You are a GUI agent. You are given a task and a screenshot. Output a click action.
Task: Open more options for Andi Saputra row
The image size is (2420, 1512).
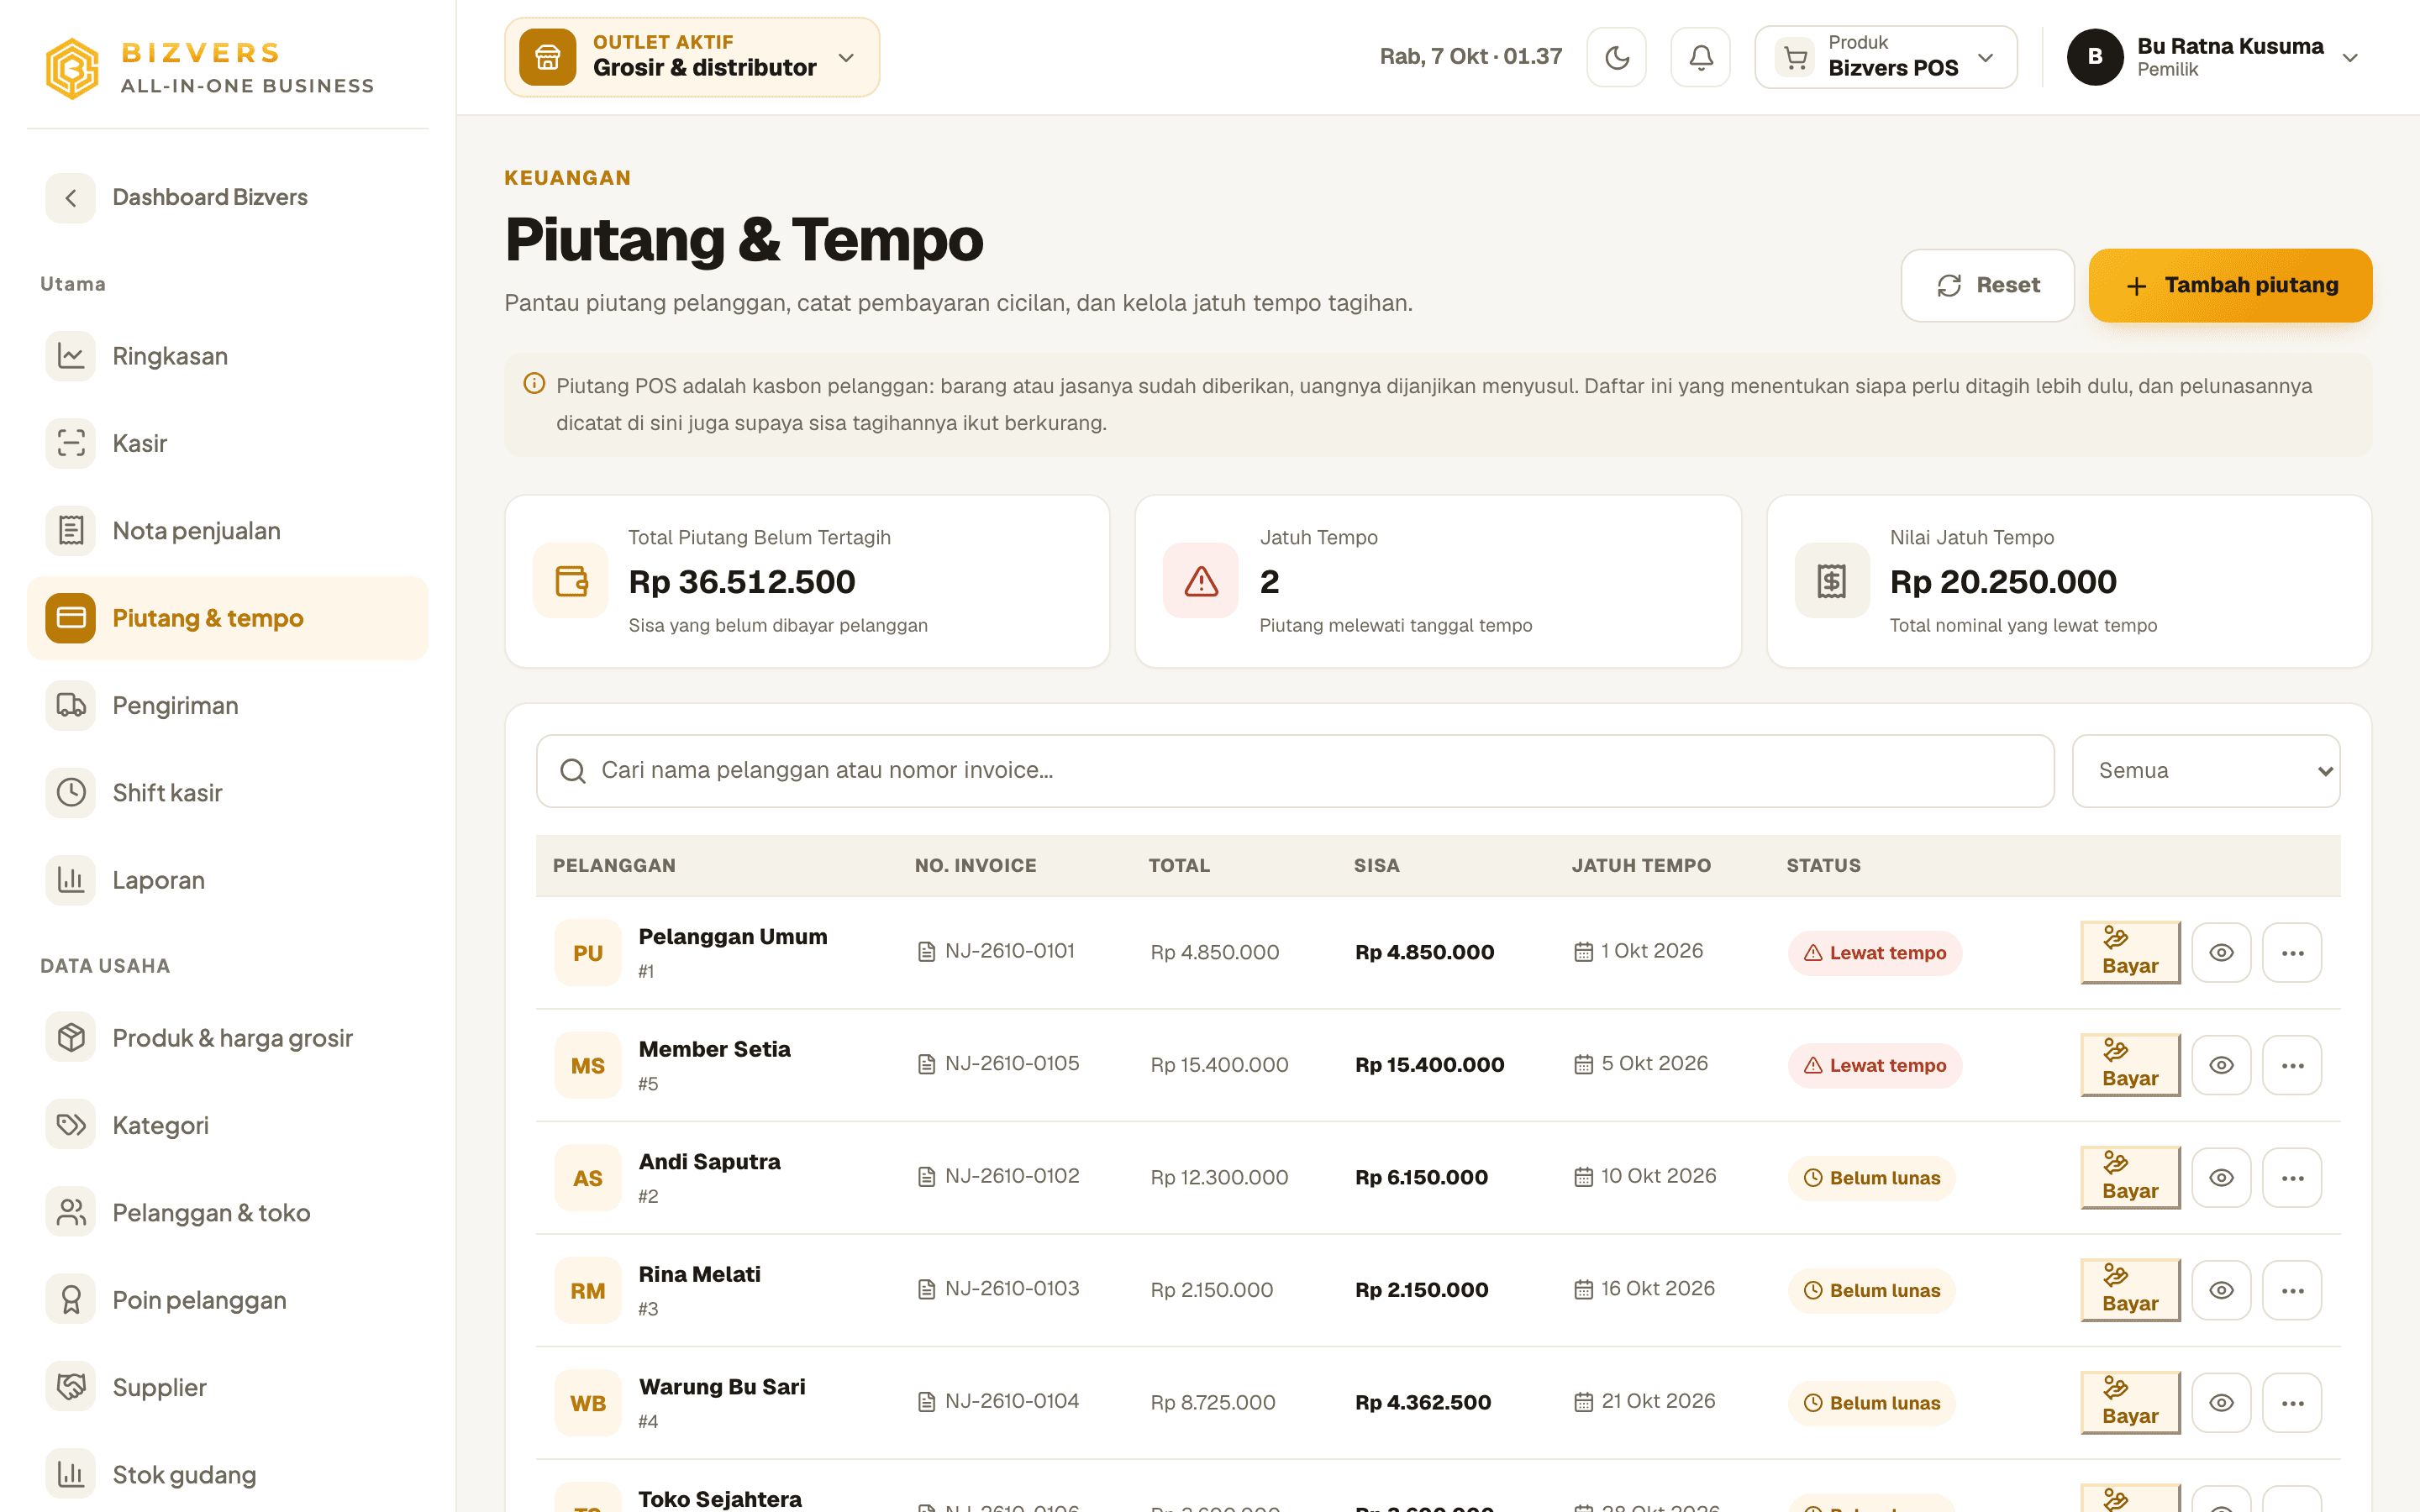pyautogui.click(x=2292, y=1177)
